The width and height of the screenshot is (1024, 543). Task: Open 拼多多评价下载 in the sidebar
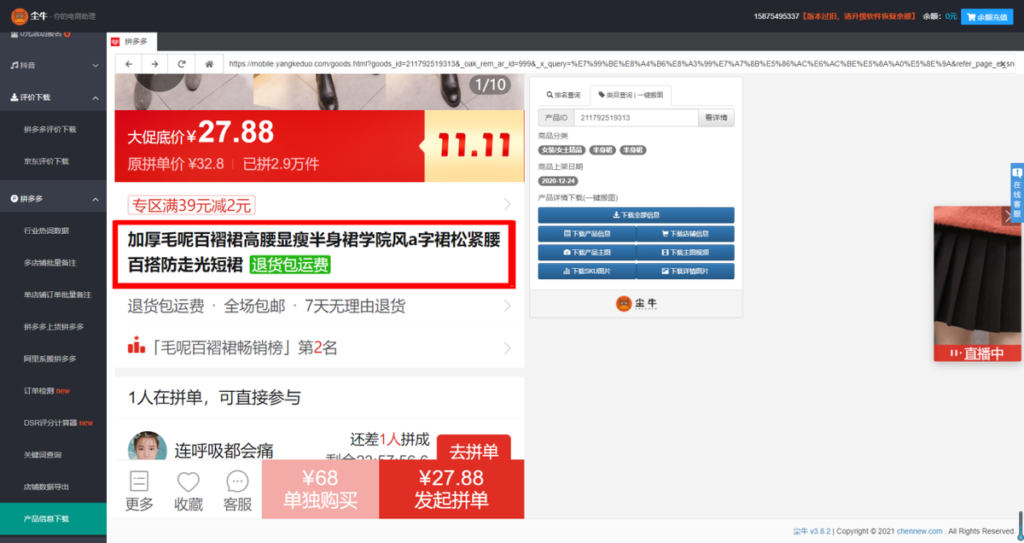point(50,129)
